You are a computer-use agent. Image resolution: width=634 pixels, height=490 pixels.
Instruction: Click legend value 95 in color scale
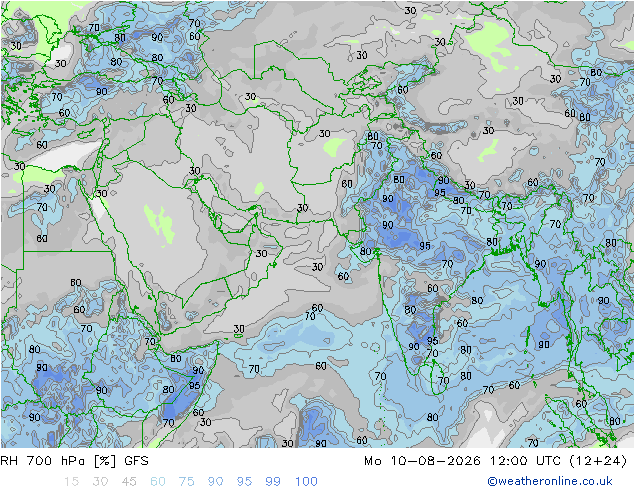[244, 481]
